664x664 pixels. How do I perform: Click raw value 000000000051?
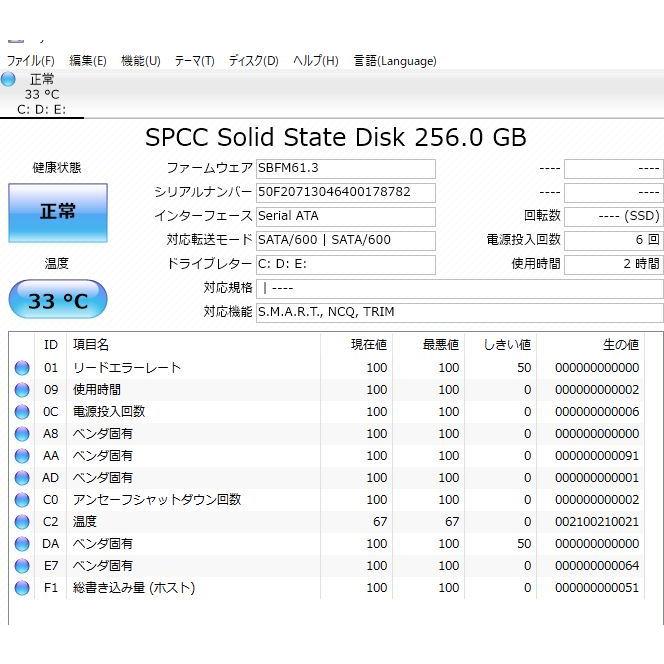[597, 588]
